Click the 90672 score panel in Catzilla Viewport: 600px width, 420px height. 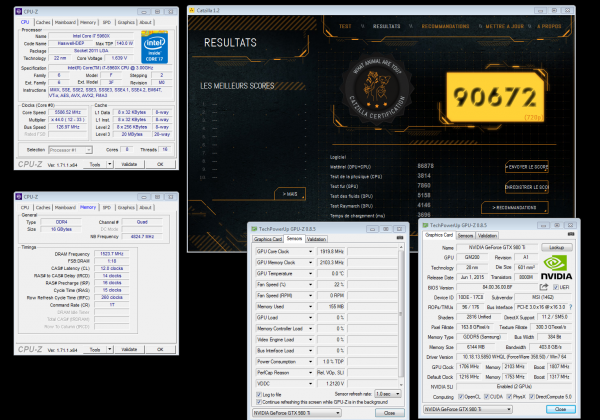click(x=496, y=97)
